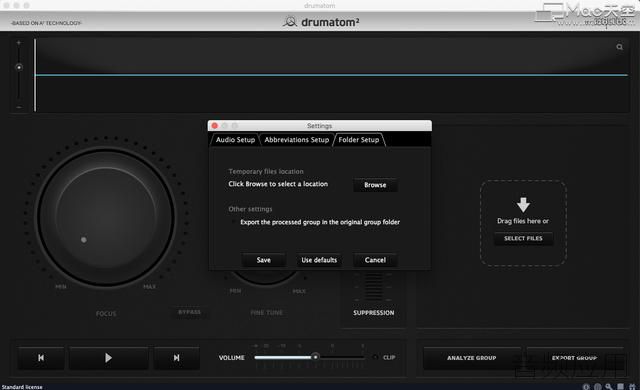640x390 pixels.
Task: Enable export in original group folder checkbox
Action: click(233, 222)
